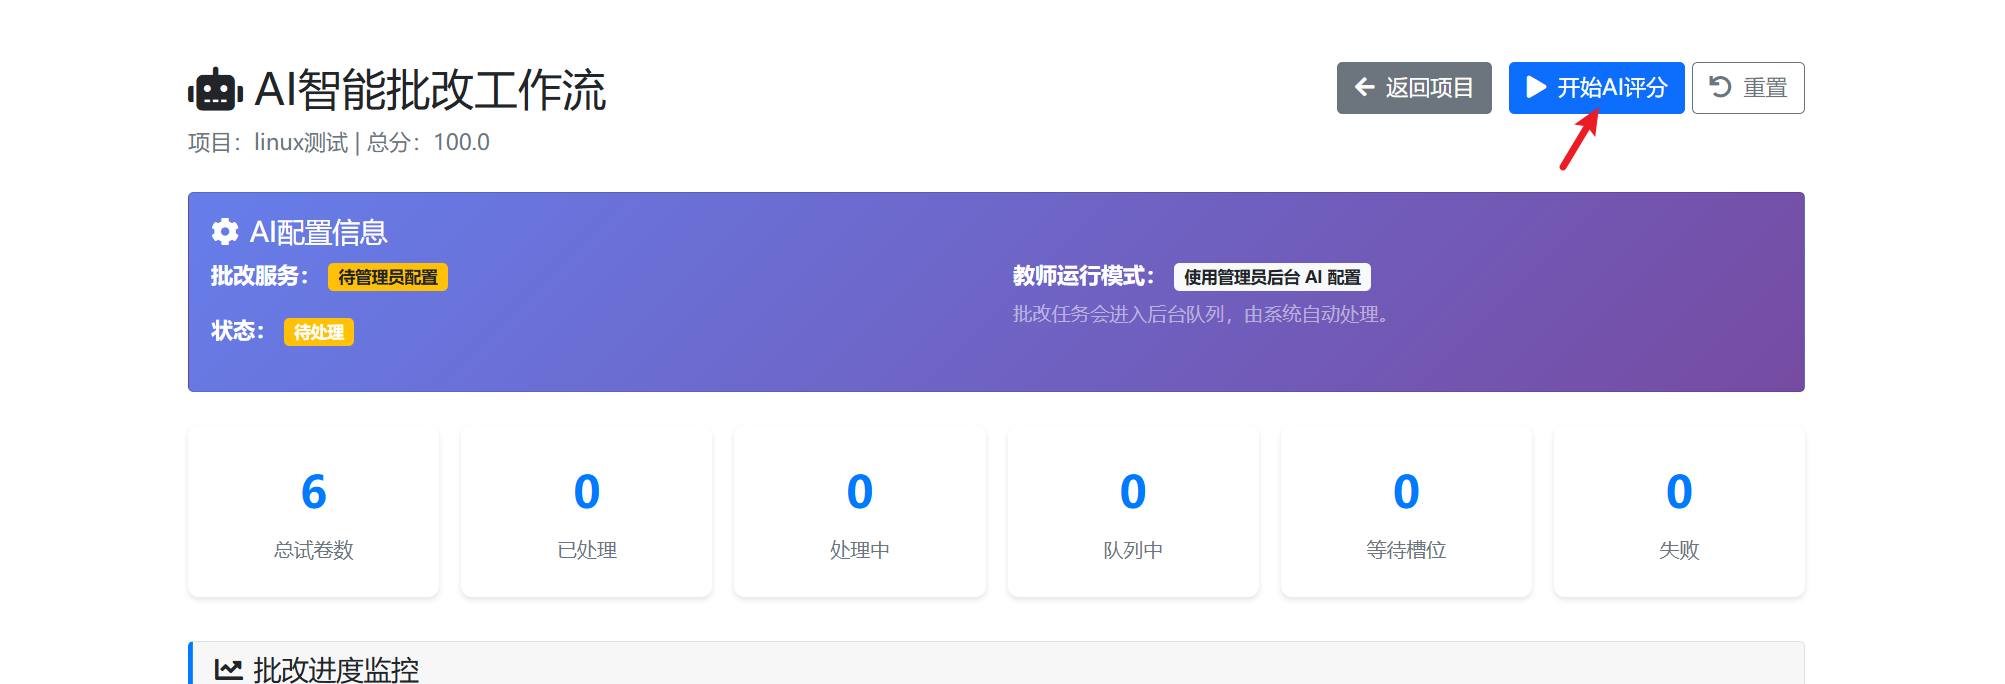The height and width of the screenshot is (684, 2005).
Task: Select the 已处理 statistics card
Action: tap(587, 512)
